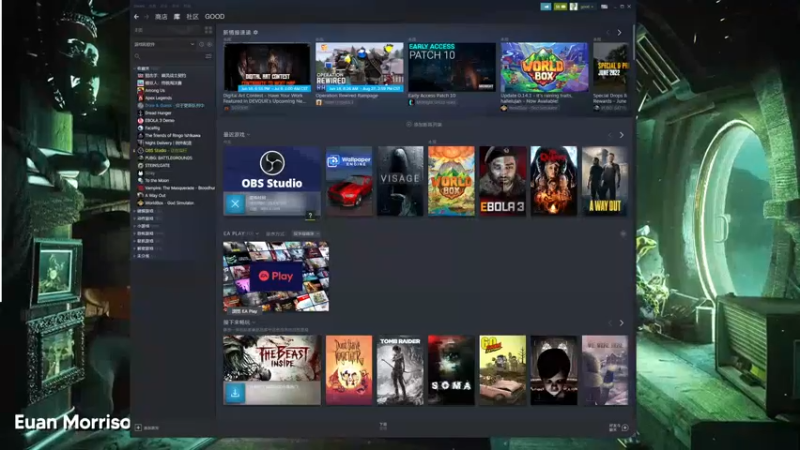Image resolution: width=800 pixels, height=450 pixels.
Task: Open the user avatar in title bar
Action: click(573, 7)
